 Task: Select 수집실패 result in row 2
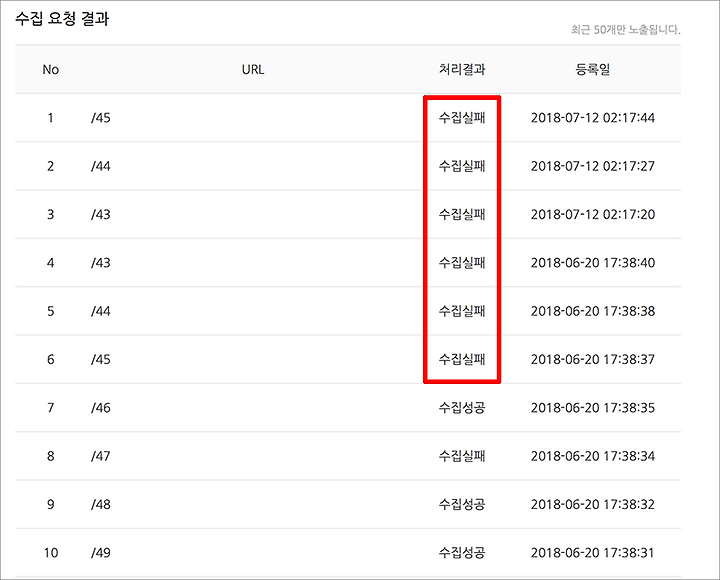tap(462, 166)
